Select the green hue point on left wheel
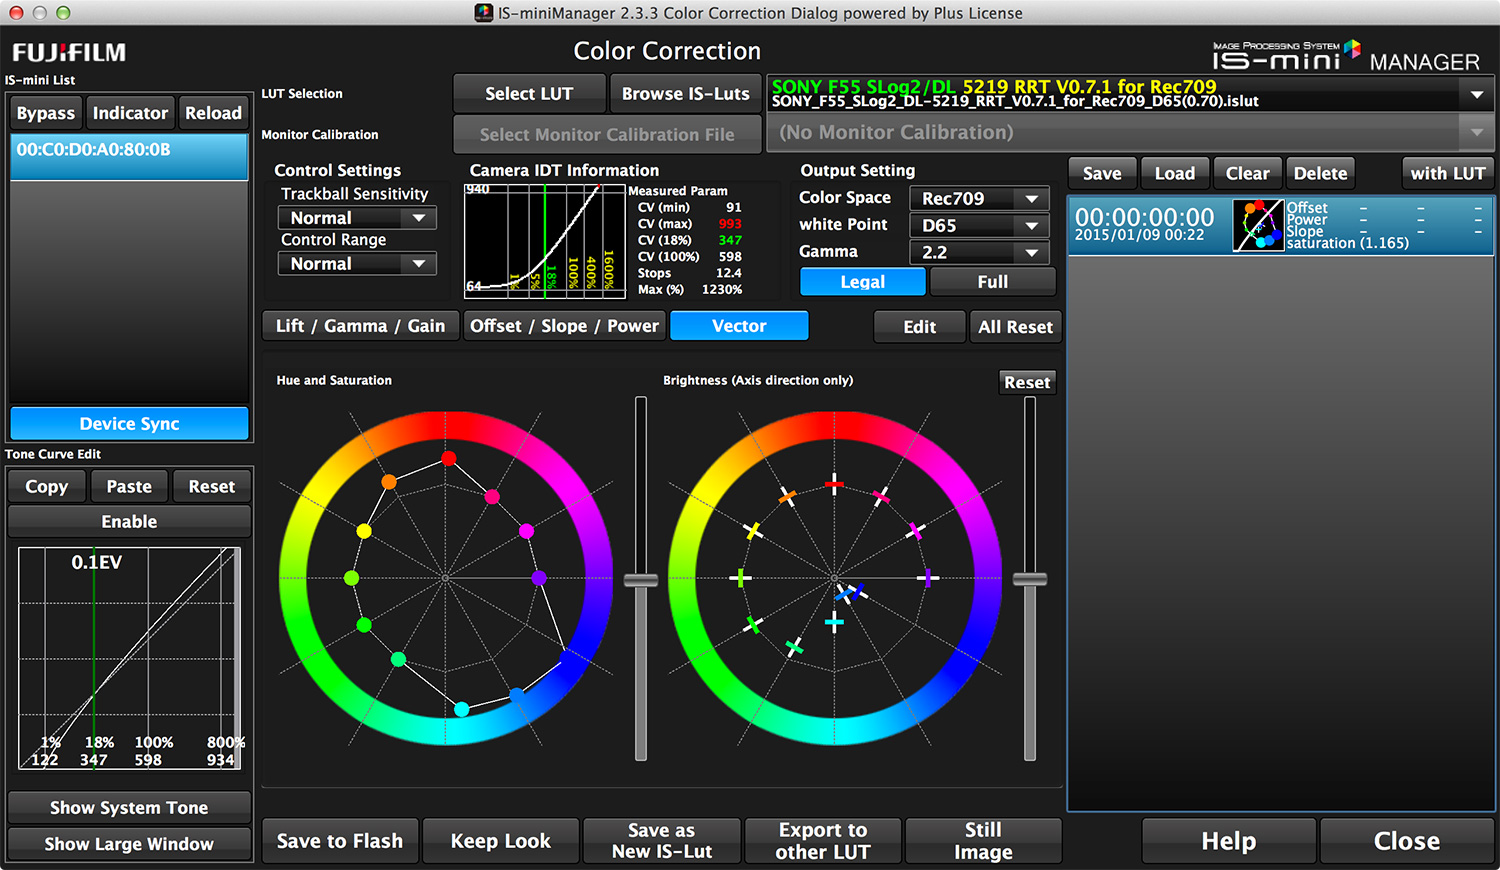The image size is (1500, 870). coord(364,625)
